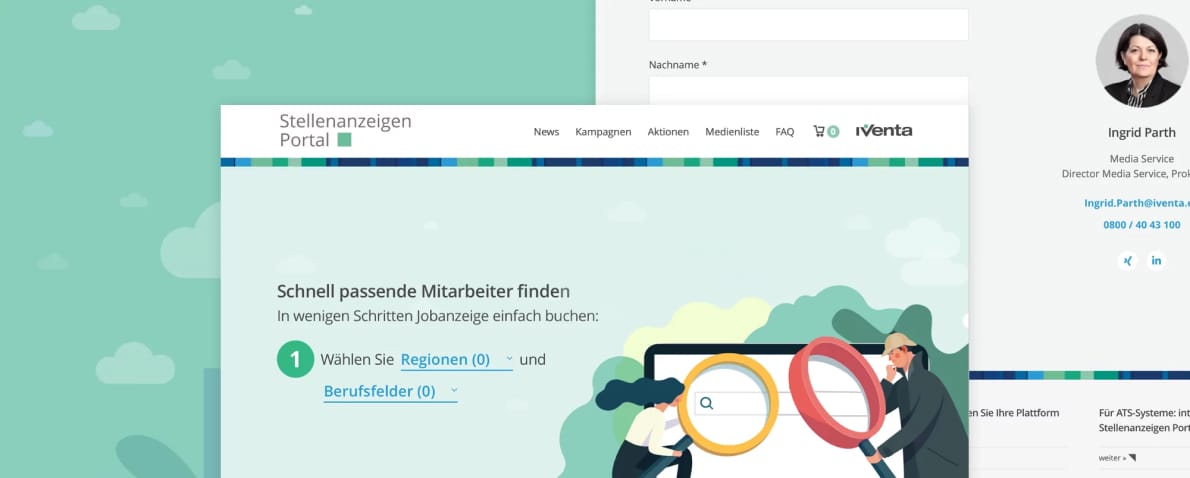Click the arrow icon beside weiter
The height and width of the screenshot is (478, 1190).
1132,458
